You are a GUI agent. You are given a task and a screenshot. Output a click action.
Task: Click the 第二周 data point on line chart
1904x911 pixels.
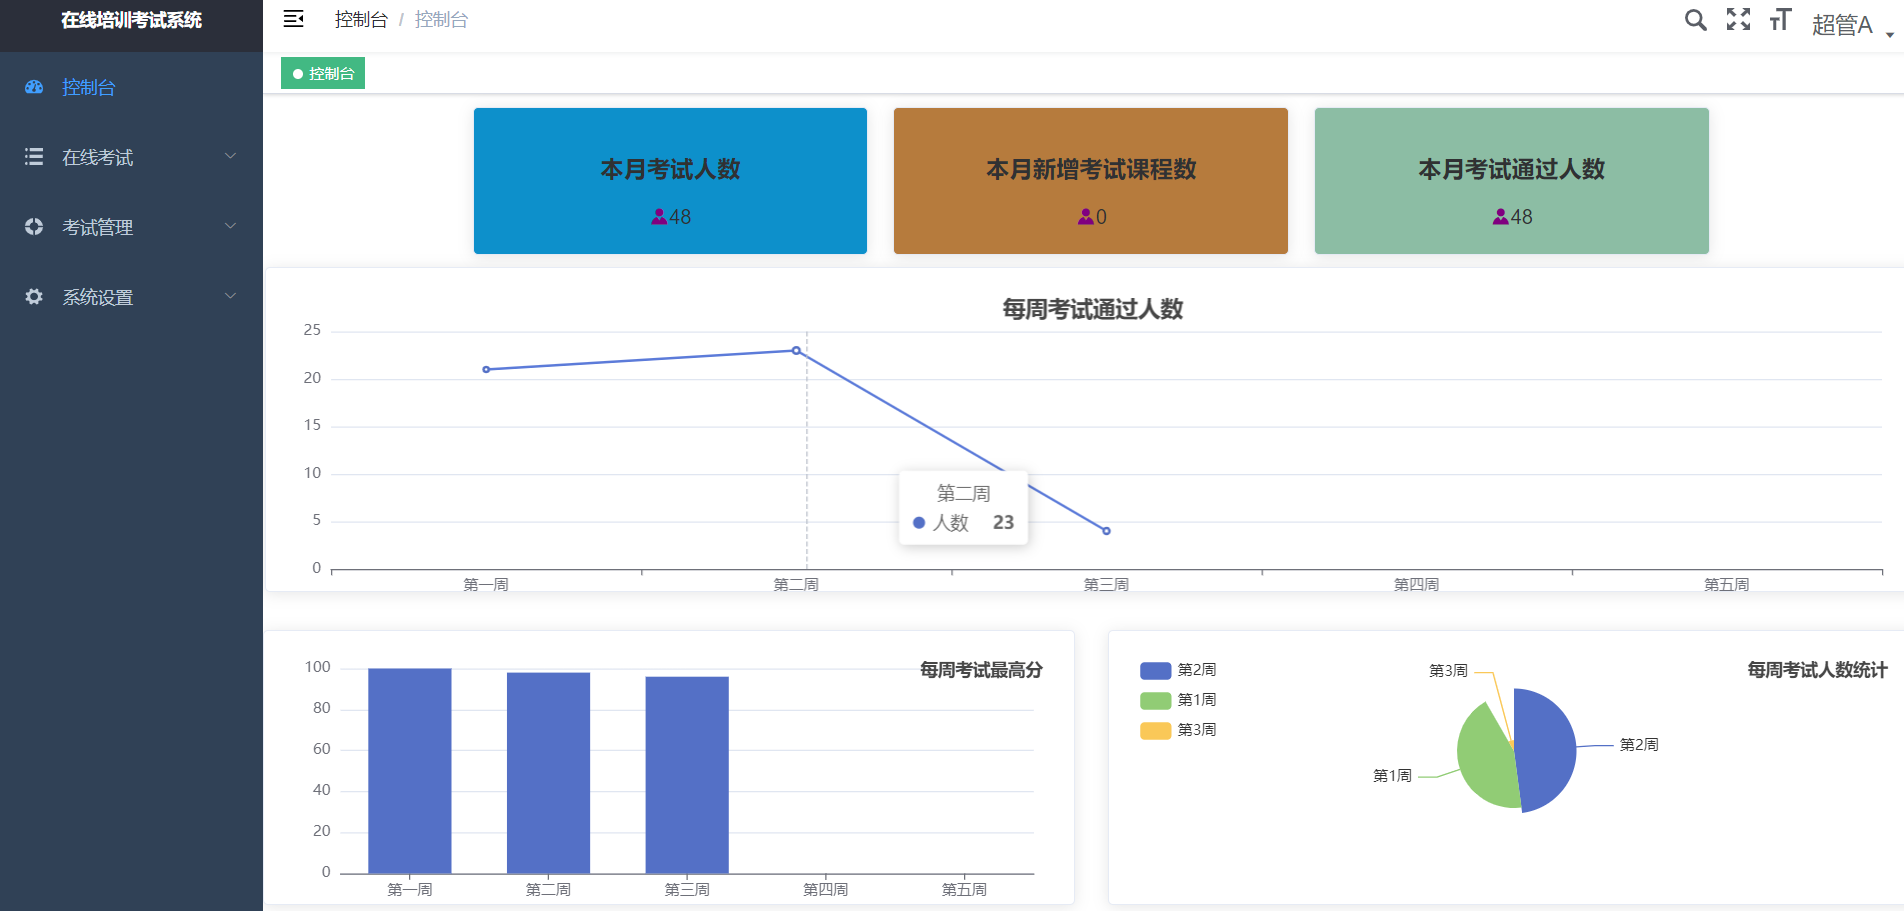coord(796,350)
